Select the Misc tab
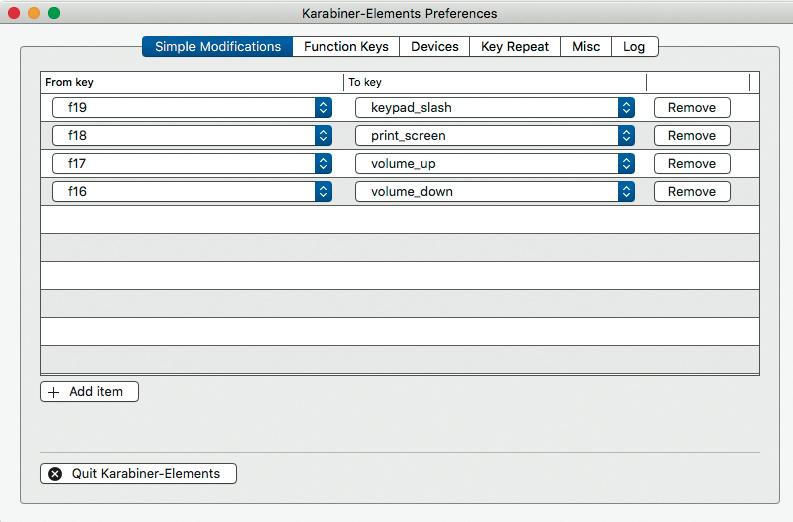 (586, 46)
